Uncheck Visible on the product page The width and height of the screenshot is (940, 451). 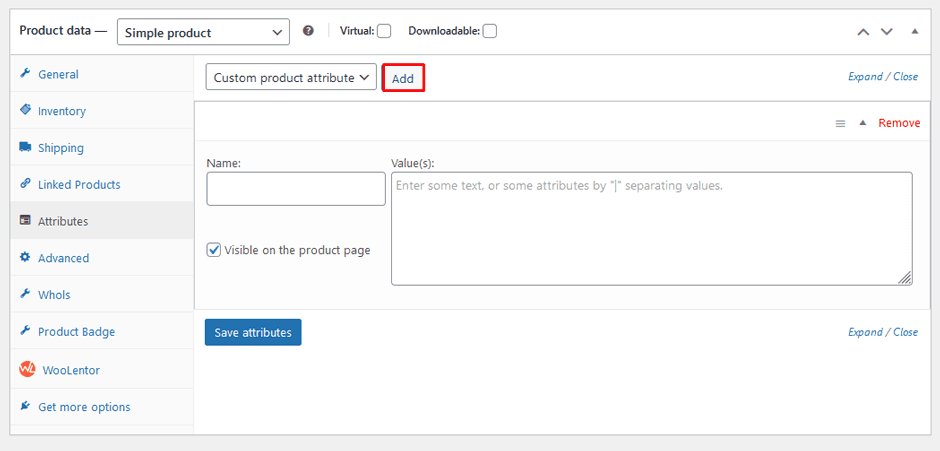click(x=213, y=249)
